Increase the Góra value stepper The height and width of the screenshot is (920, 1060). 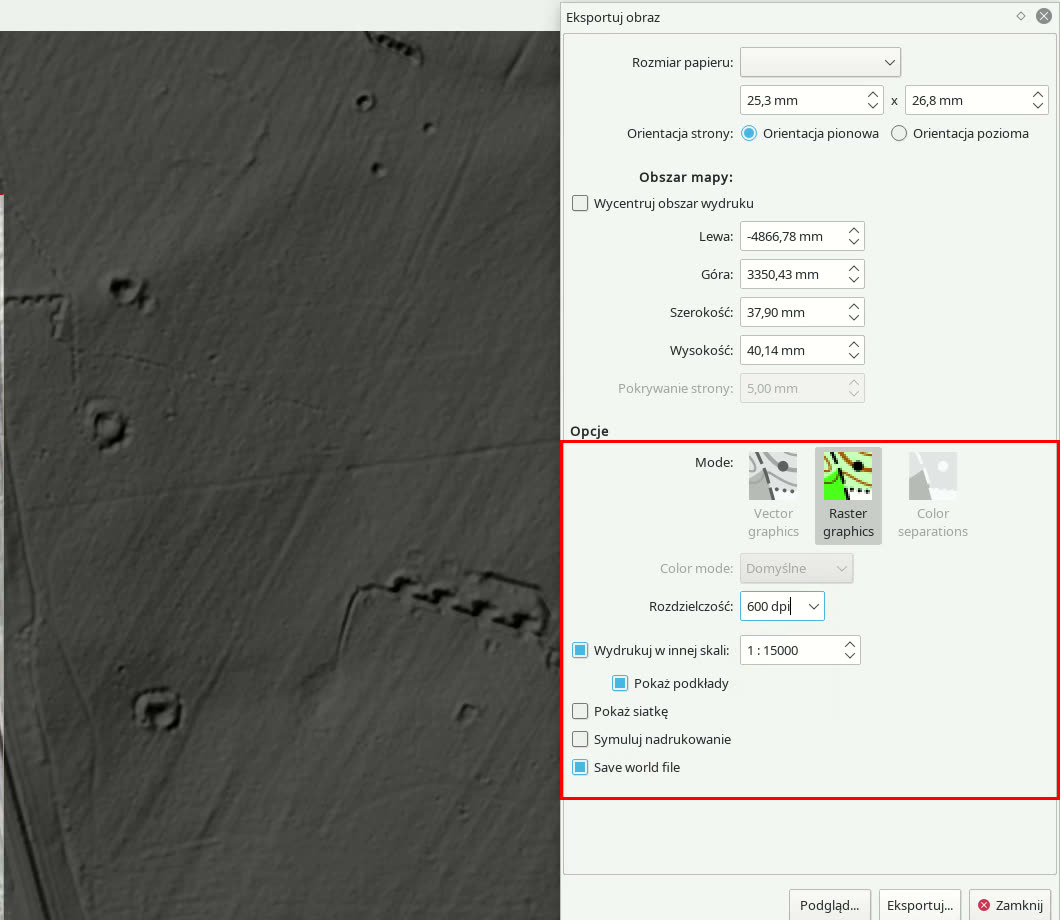pyautogui.click(x=854, y=269)
